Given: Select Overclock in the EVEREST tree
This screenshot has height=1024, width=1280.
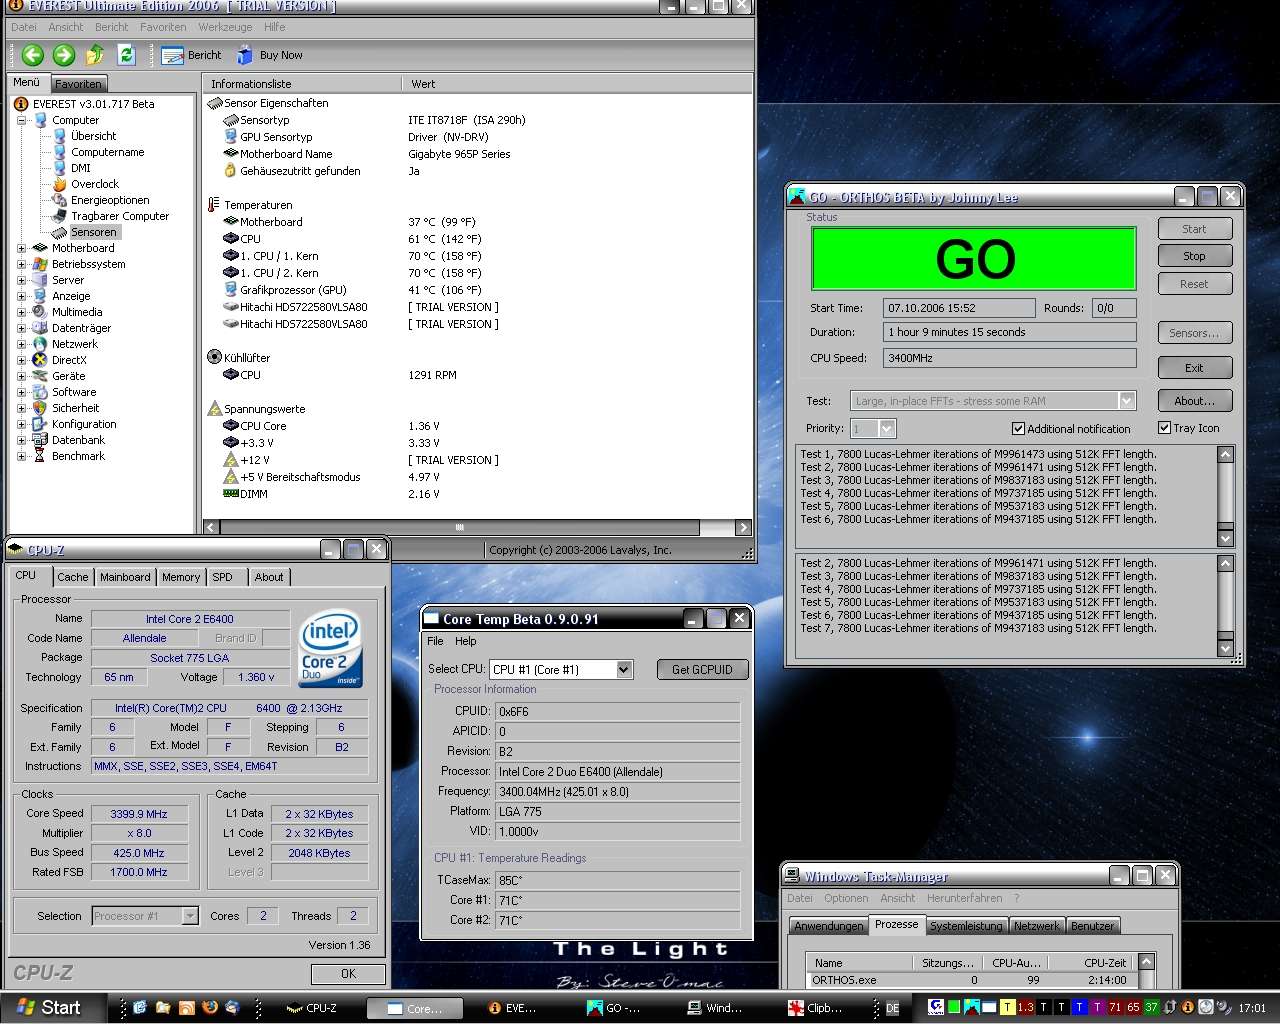Looking at the screenshot, I should pos(95,184).
